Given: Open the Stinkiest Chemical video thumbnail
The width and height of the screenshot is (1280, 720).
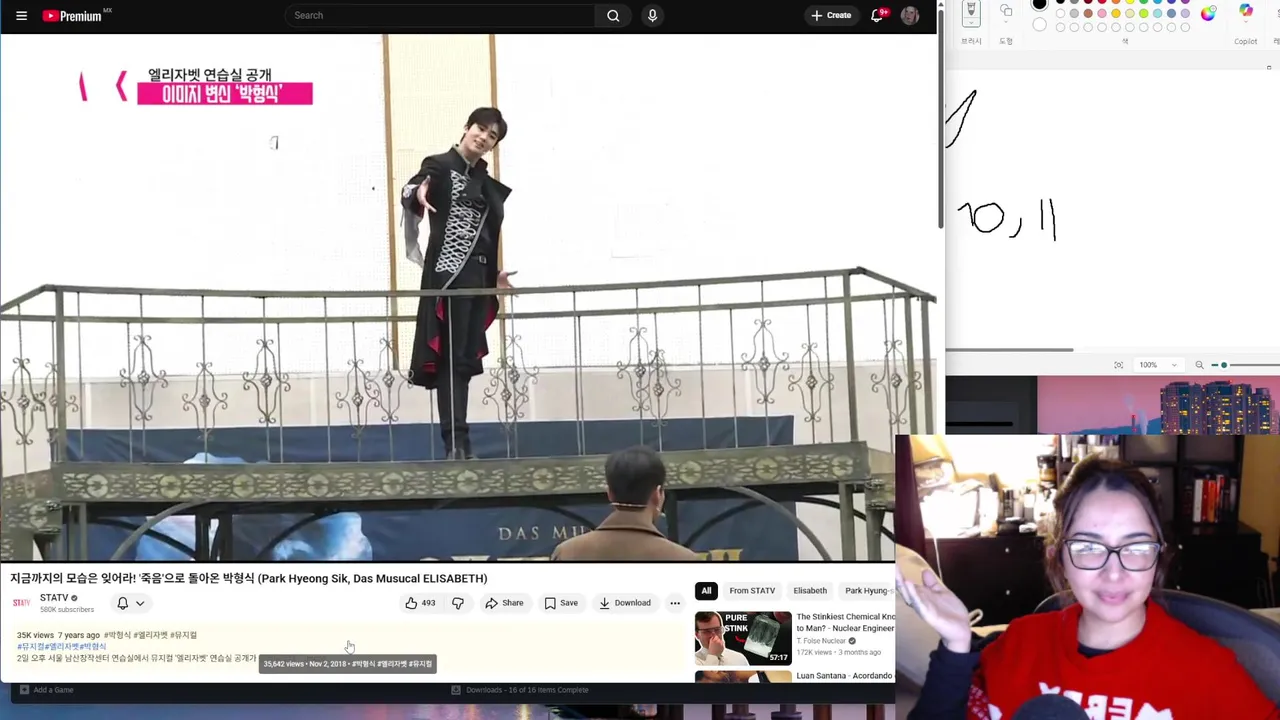Looking at the screenshot, I should [x=743, y=638].
